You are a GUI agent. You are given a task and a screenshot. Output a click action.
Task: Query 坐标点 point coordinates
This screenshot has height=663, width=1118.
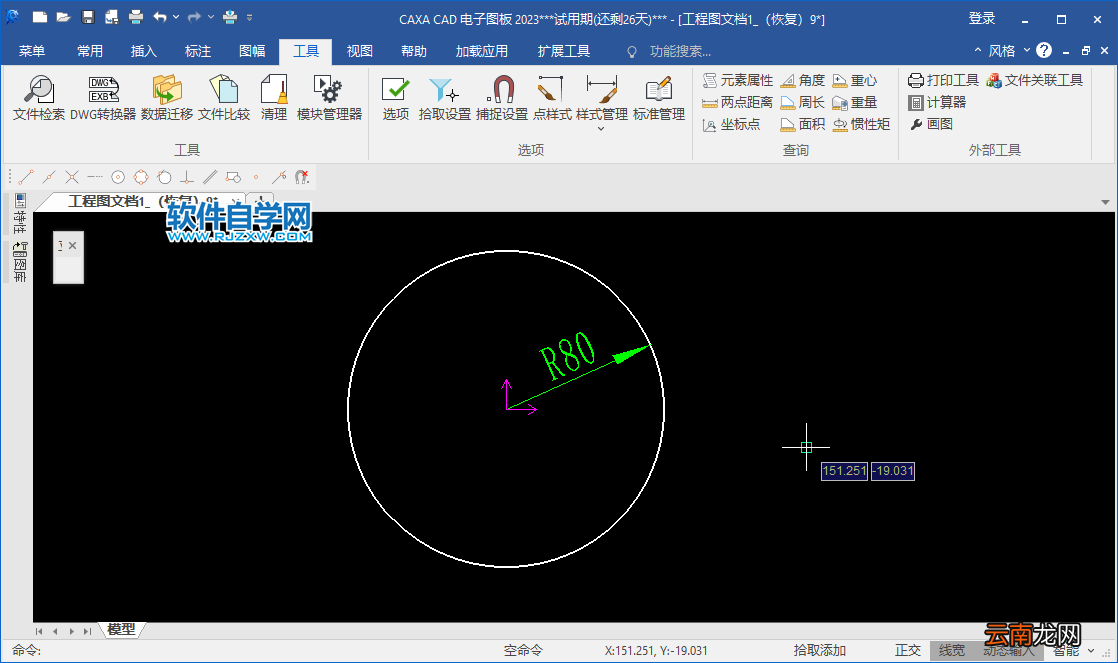[732, 125]
